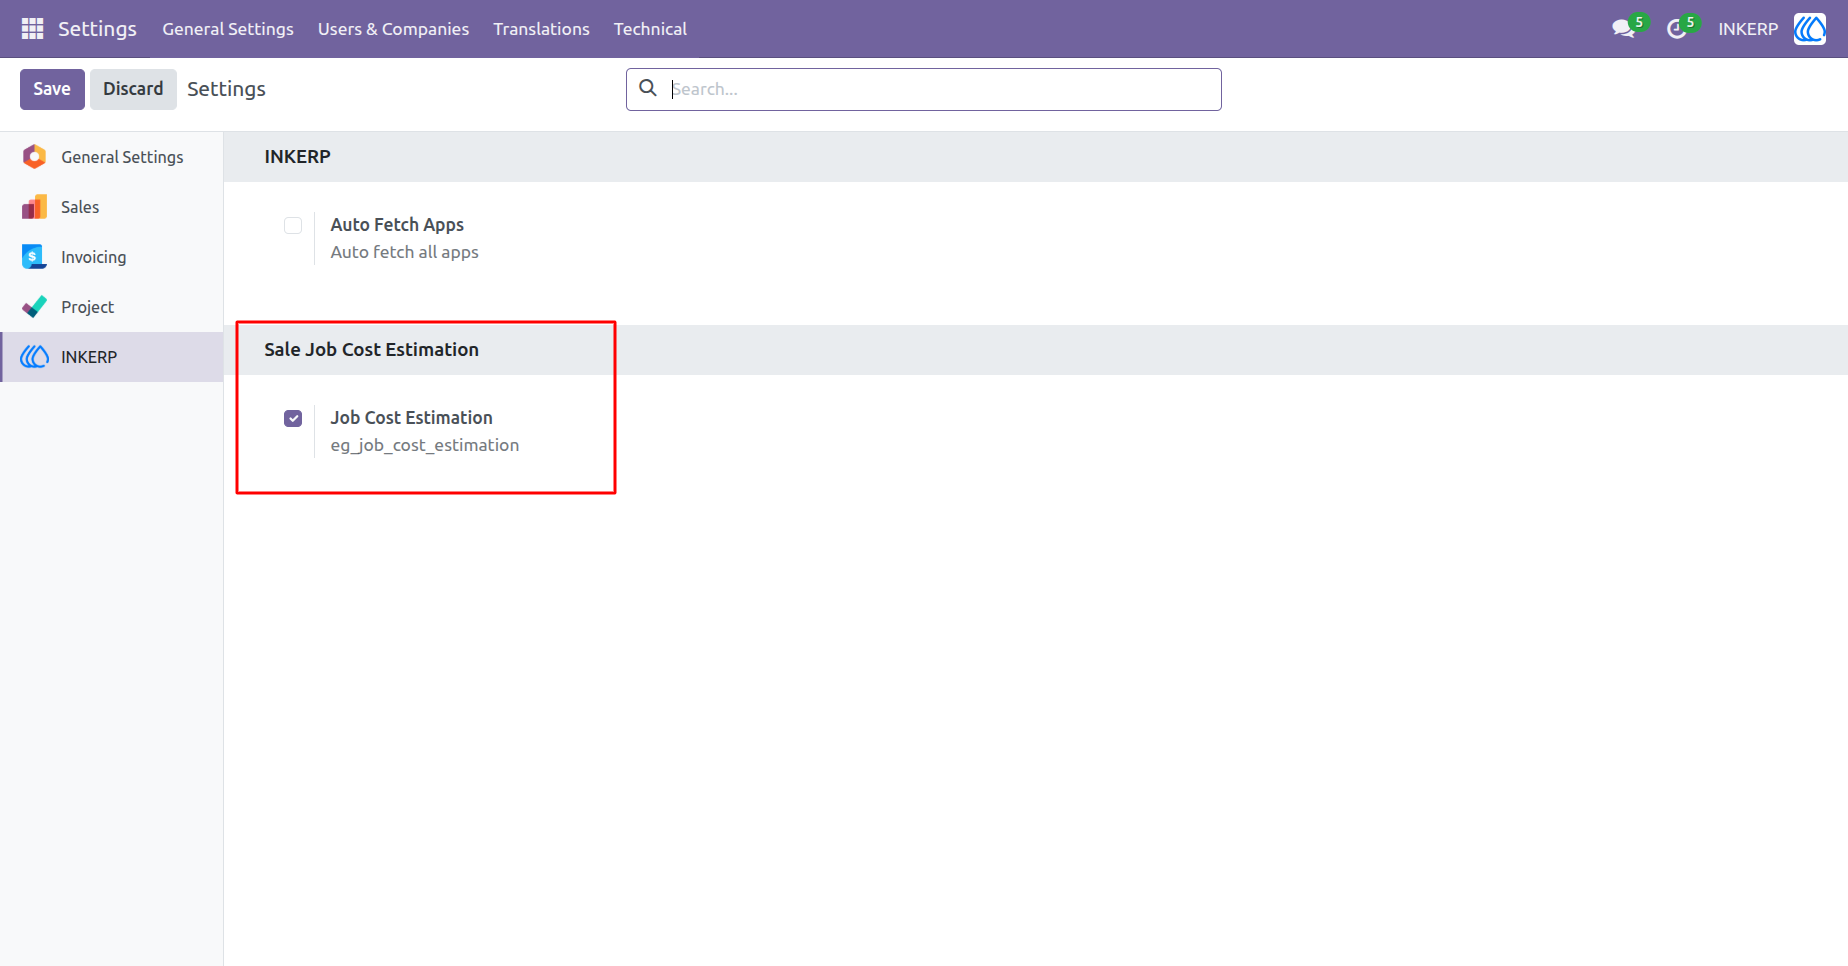This screenshot has width=1848, height=966.
Task: Click the Job Cost Estimation label
Action: (411, 418)
